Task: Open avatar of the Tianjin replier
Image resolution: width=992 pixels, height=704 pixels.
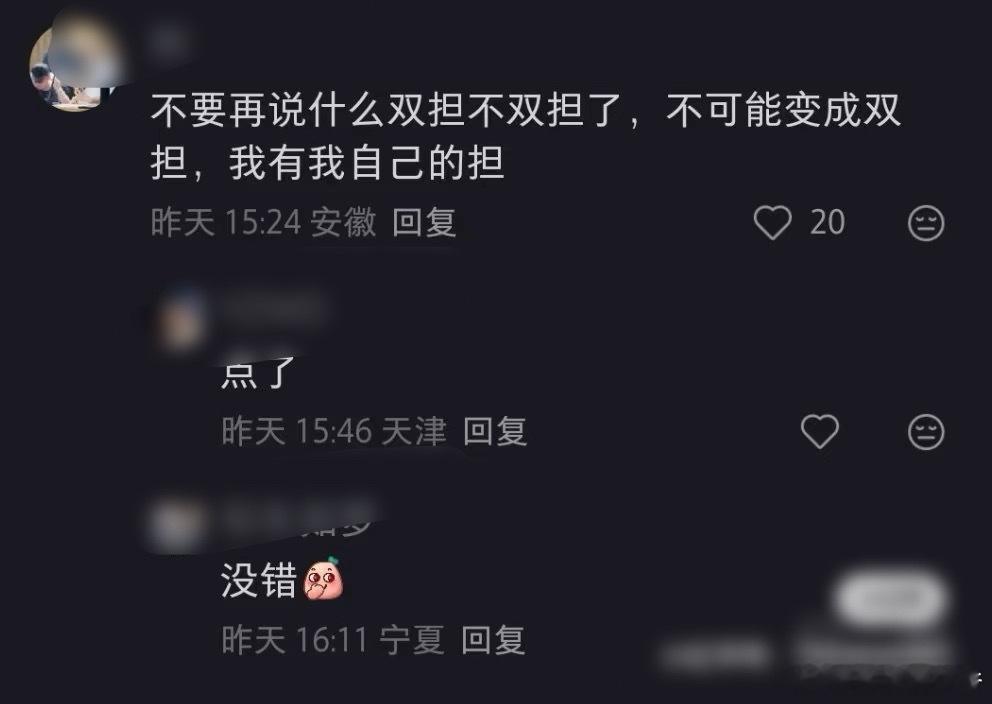Action: [x=182, y=321]
